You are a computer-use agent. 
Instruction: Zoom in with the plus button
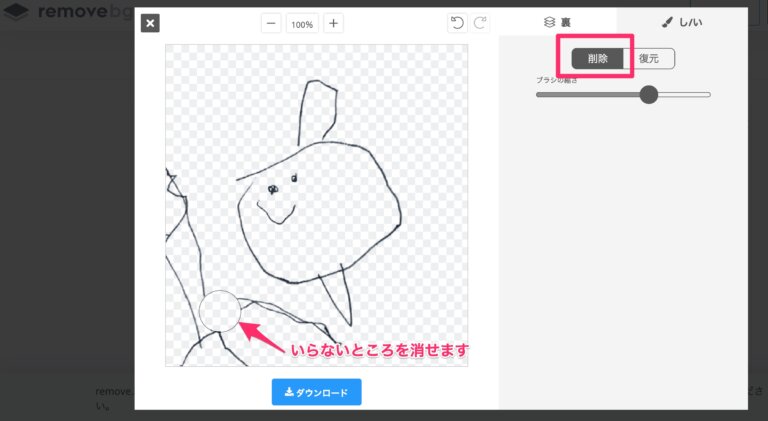tap(334, 23)
